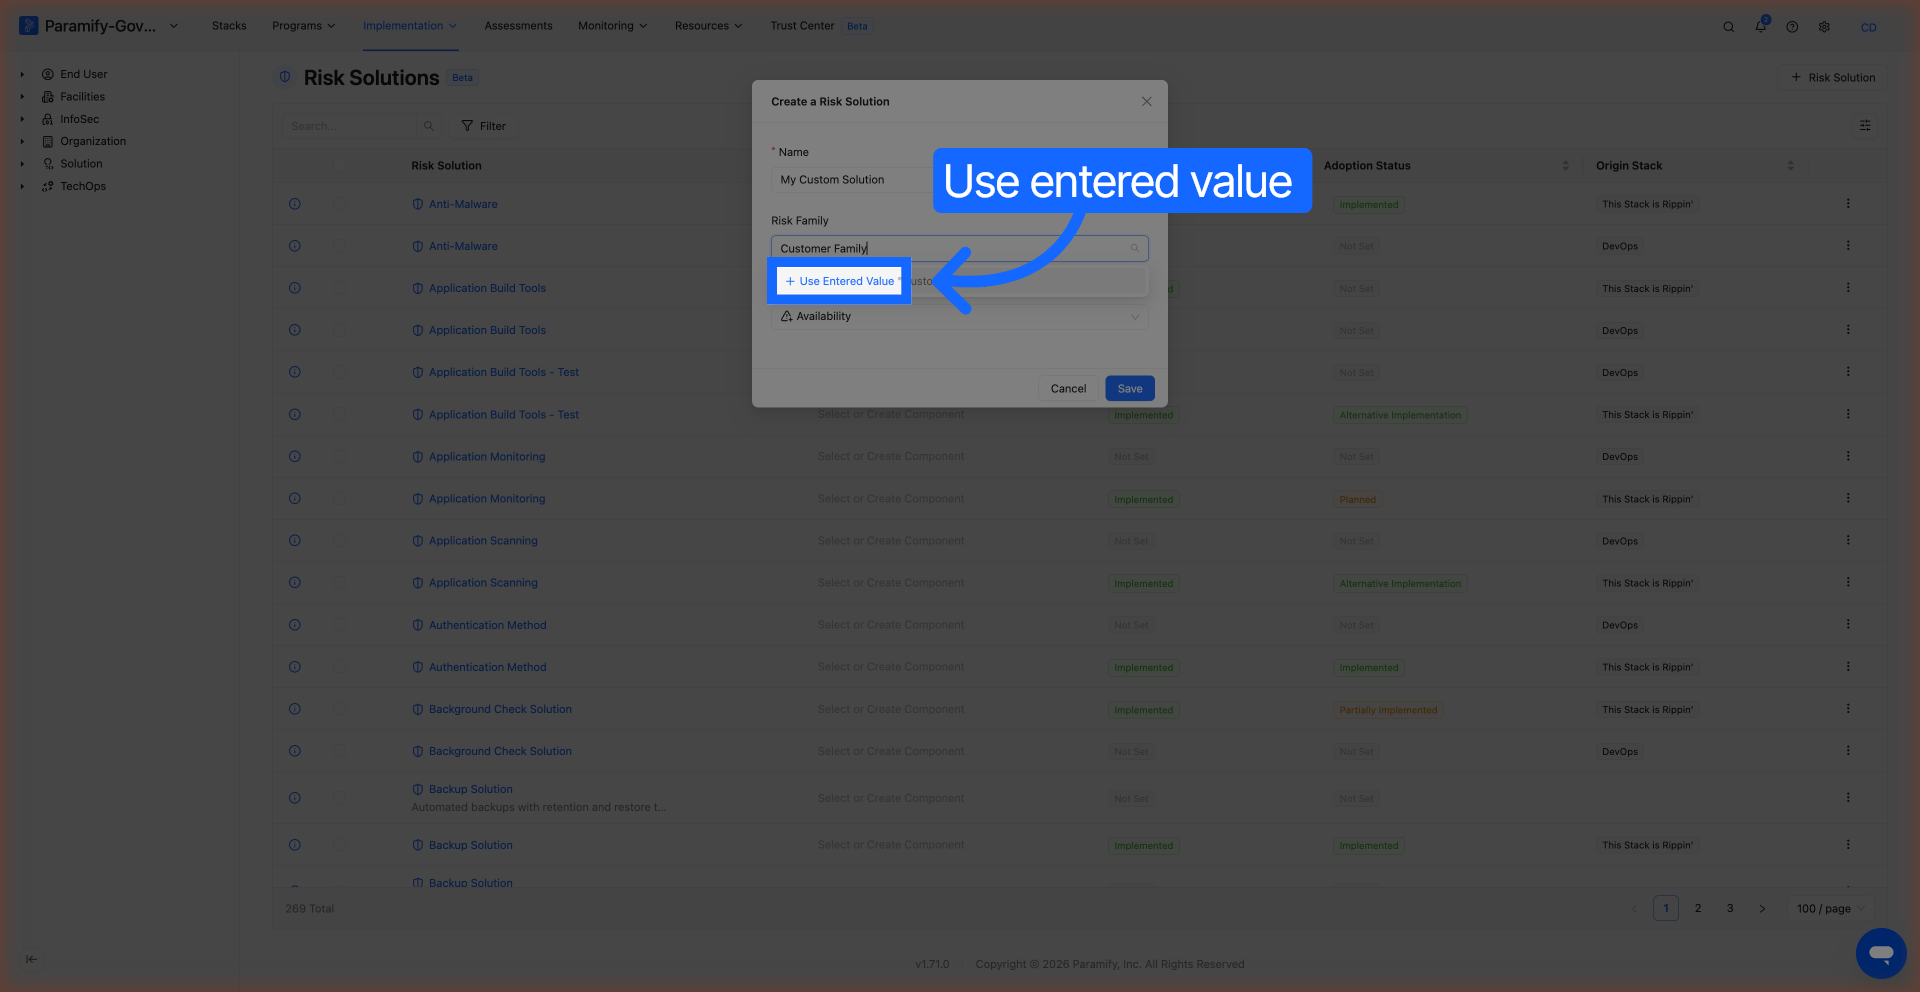Open the CD user avatar
Viewport: 1920px width, 992px height.
1868,27
